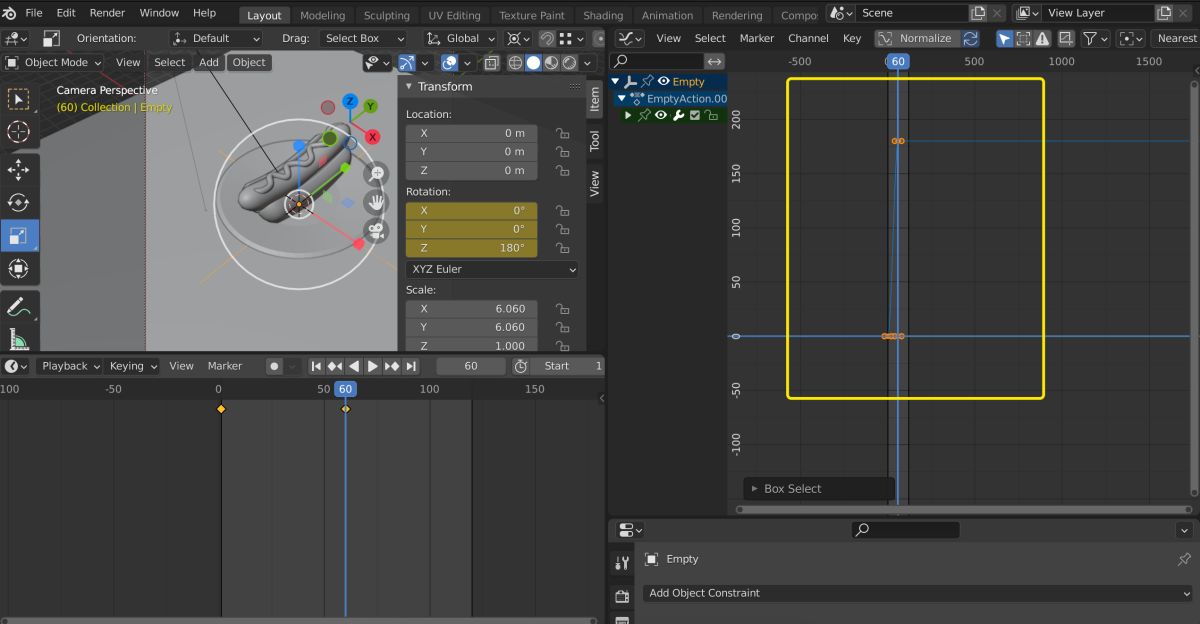Select the Rotate tool in viewport toolbar
This screenshot has height=624, width=1200.
click(19, 203)
